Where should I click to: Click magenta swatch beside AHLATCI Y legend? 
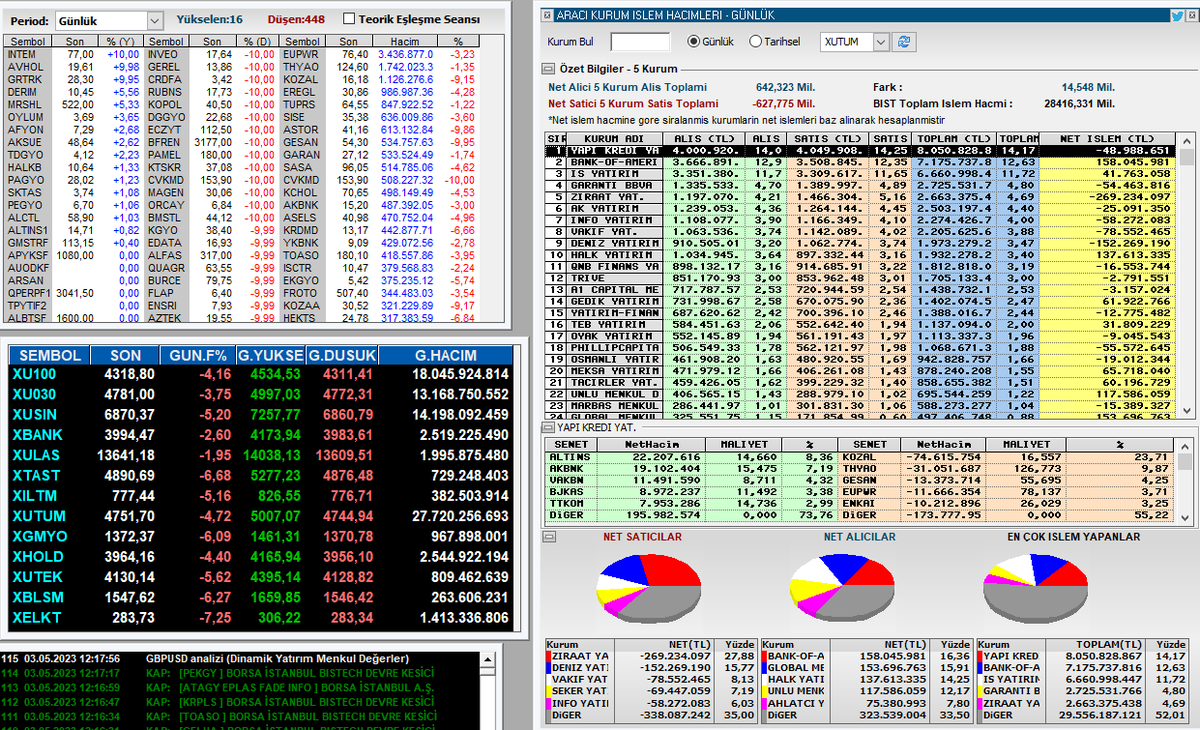[x=766, y=703]
